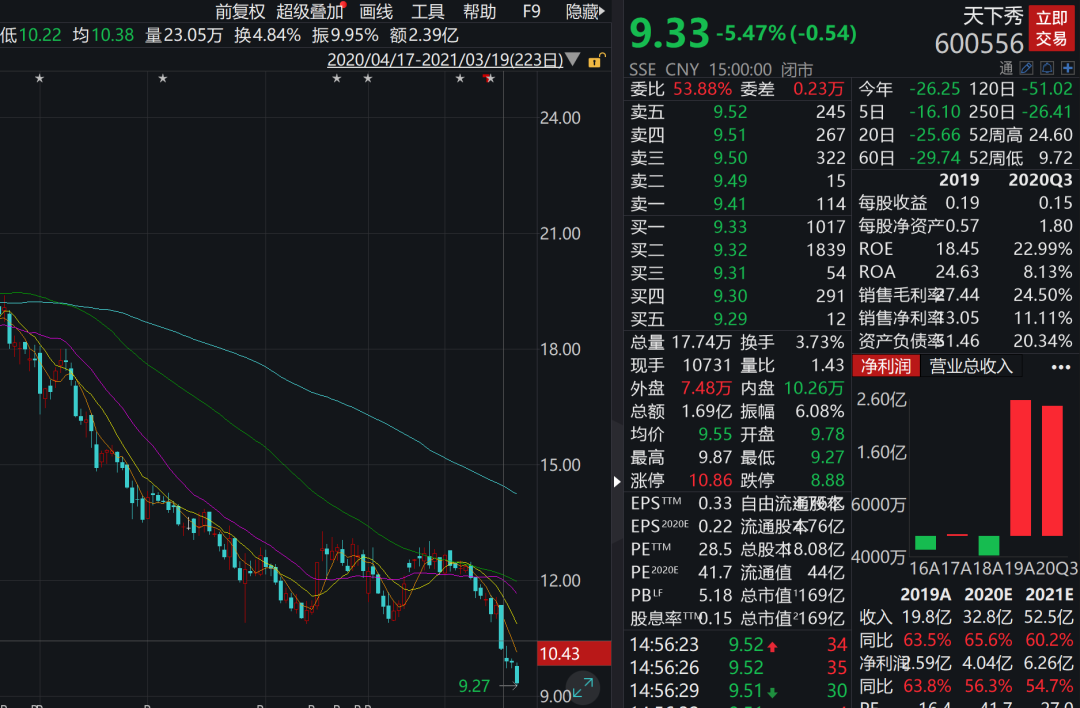Select the 营业总收入 tab

[x=971, y=366]
